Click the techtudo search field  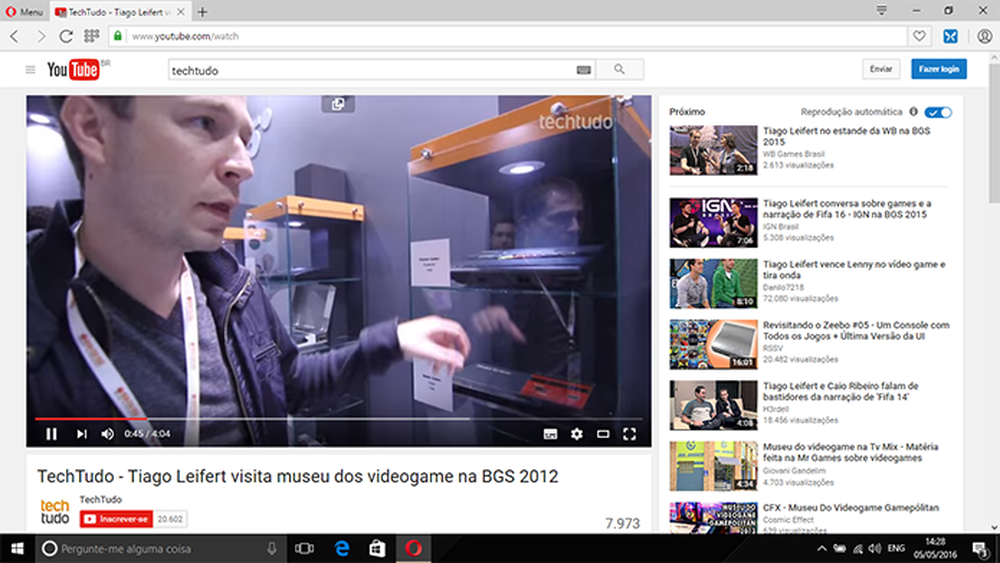tap(372, 70)
